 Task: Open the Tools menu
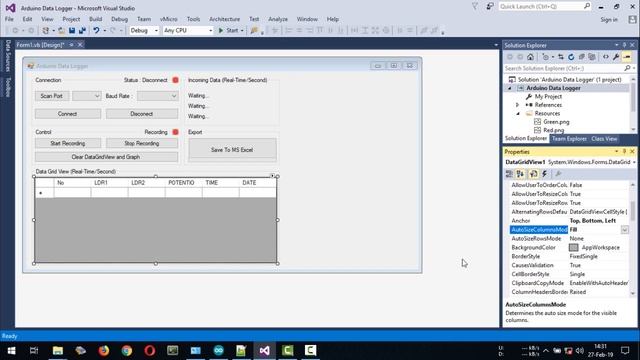click(193, 19)
